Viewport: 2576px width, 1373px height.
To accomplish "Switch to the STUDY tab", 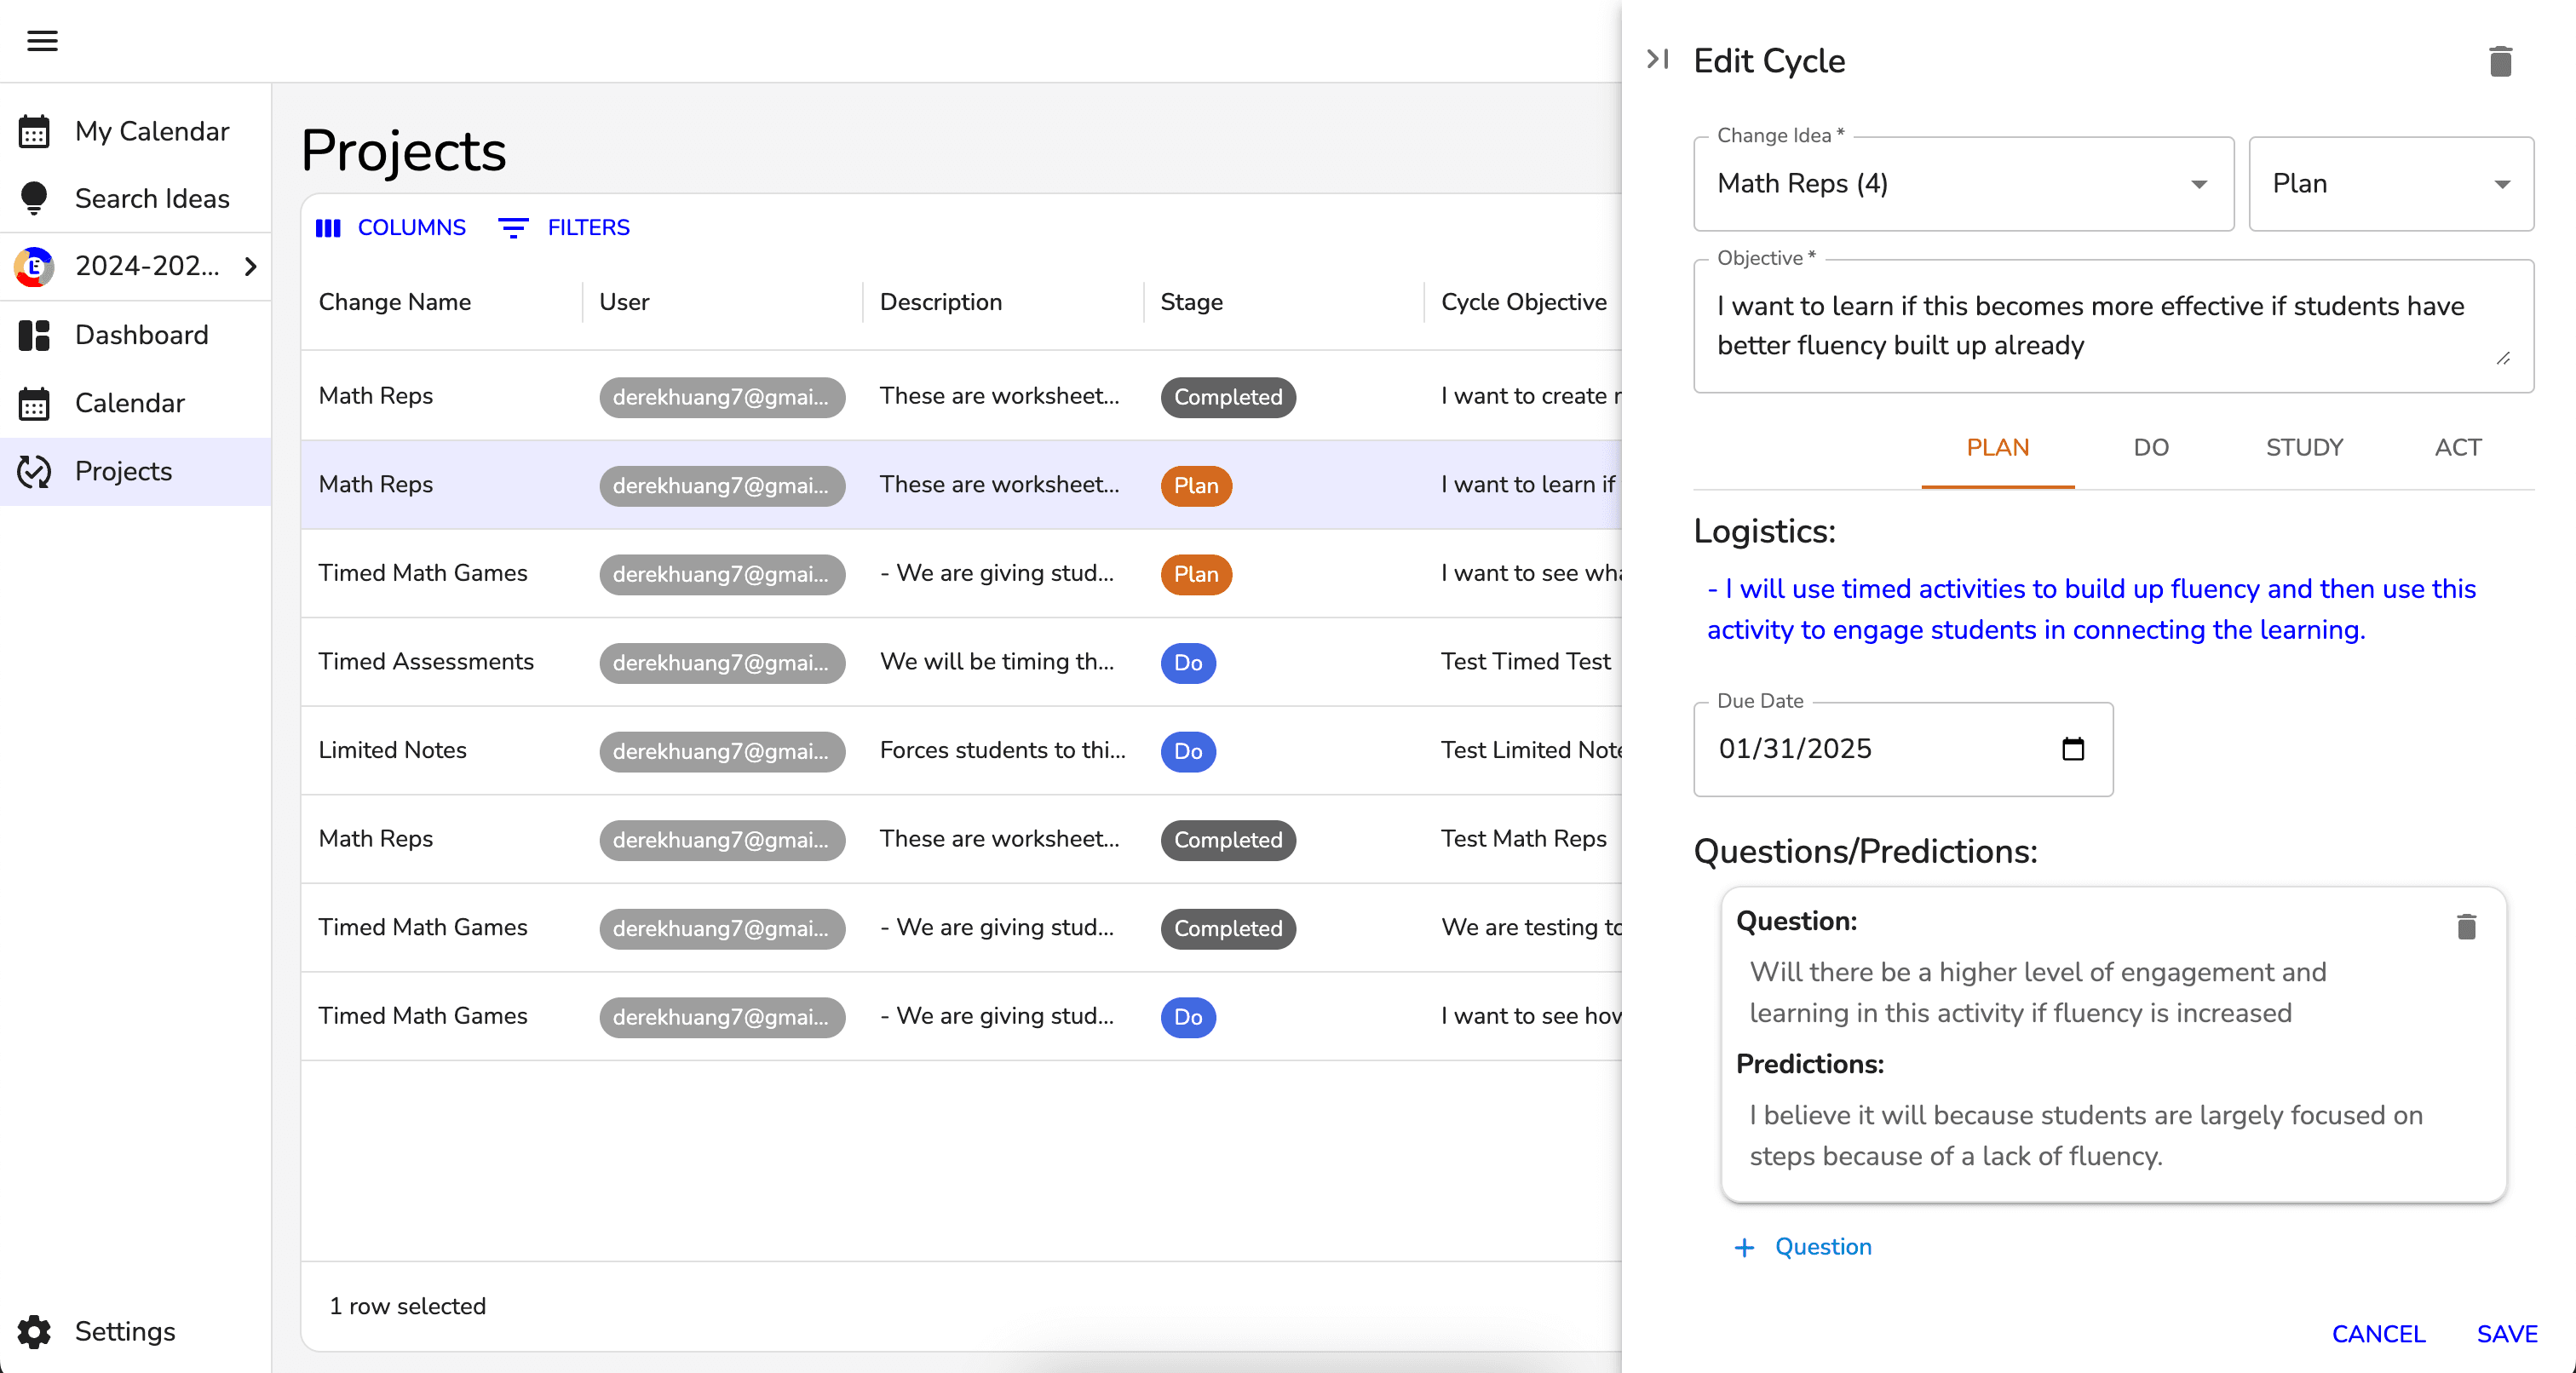I will pos(2304,448).
